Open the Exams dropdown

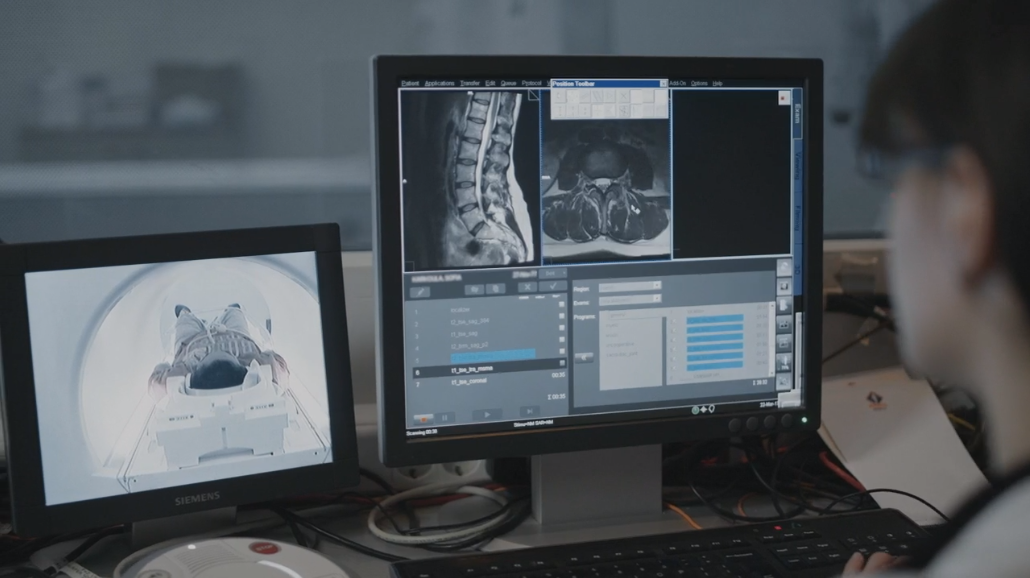pyautogui.click(x=629, y=299)
